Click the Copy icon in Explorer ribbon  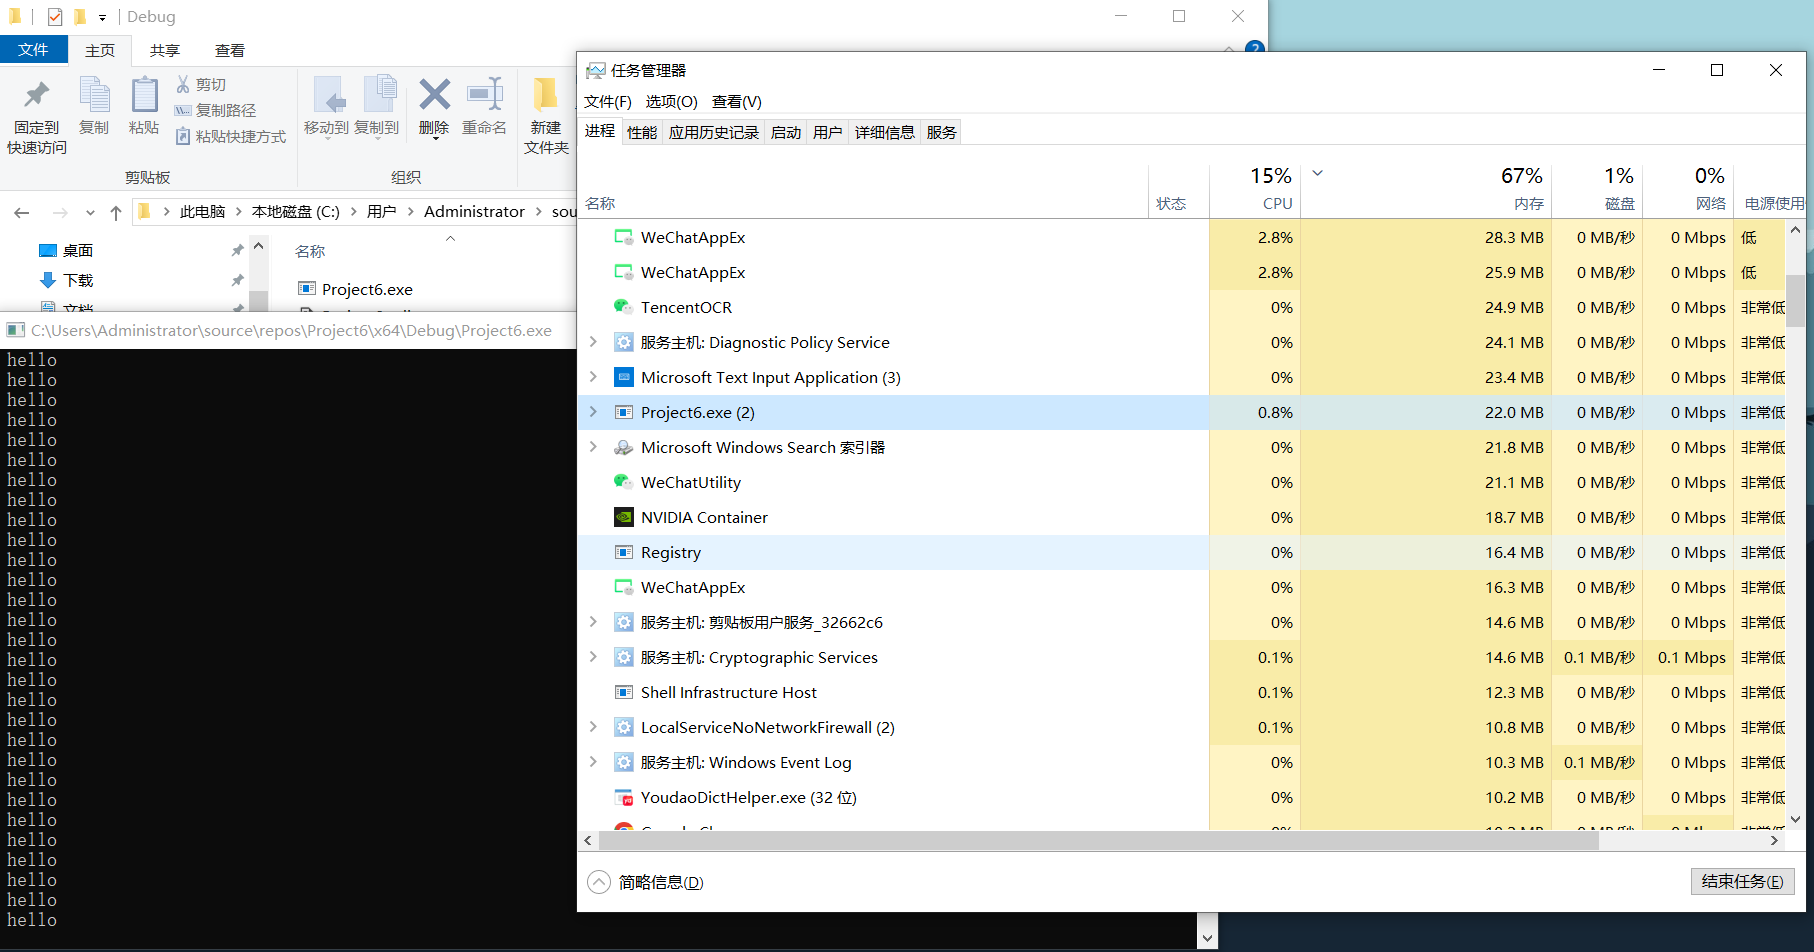(94, 95)
